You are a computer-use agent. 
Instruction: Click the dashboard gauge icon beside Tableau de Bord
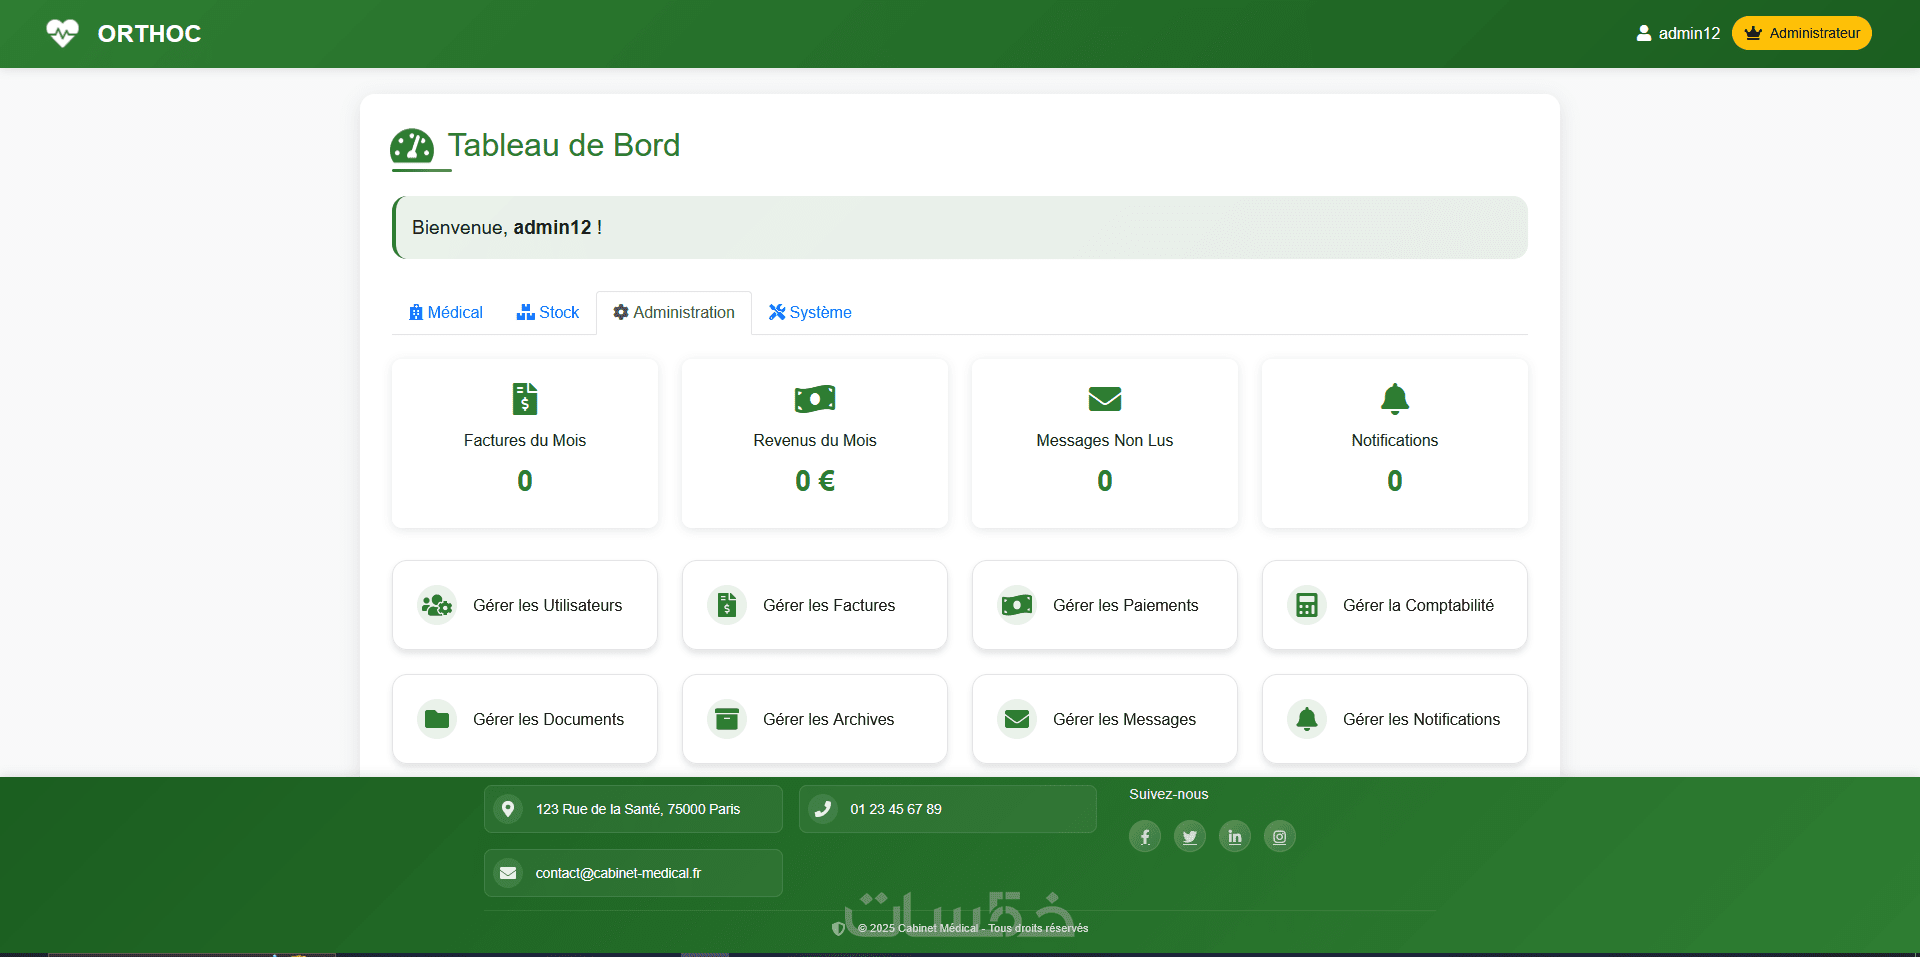point(412,146)
